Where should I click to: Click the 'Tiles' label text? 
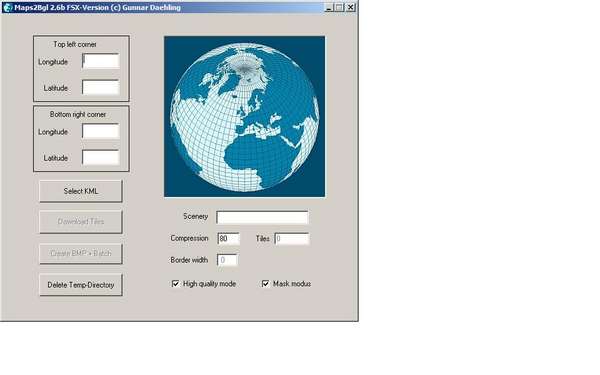[x=262, y=238]
